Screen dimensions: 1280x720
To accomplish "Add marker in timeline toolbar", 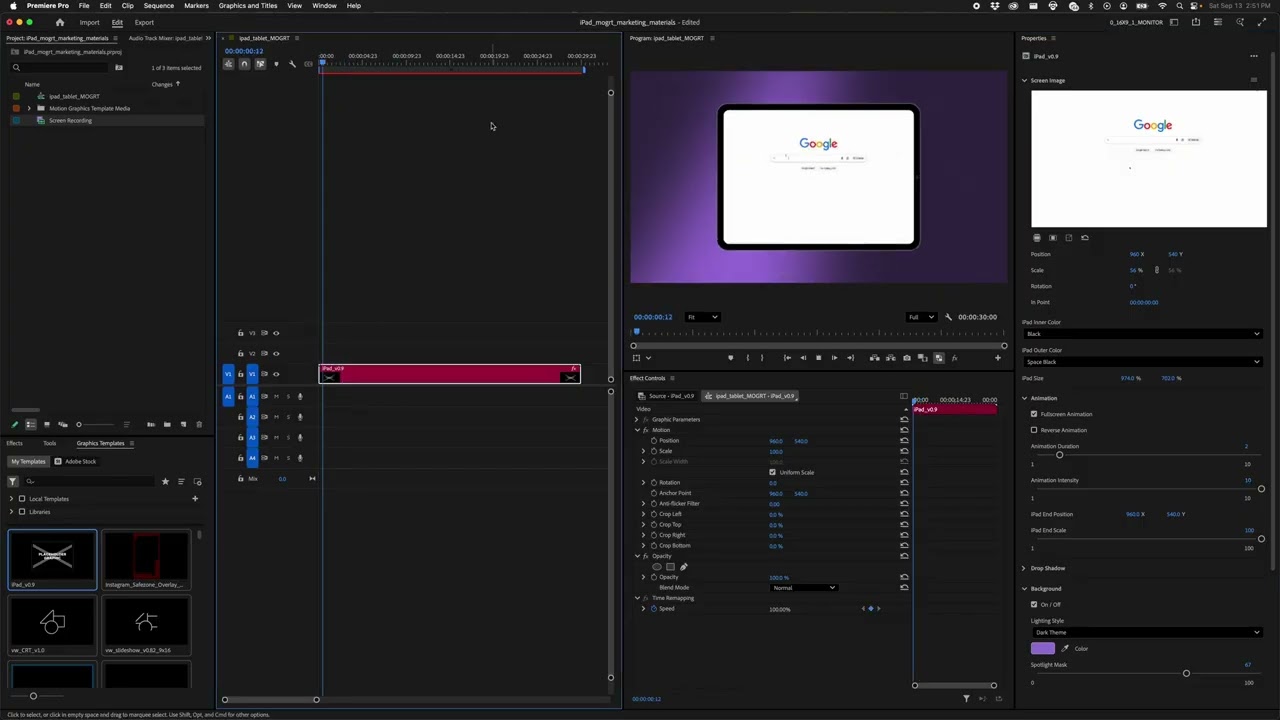I will tap(276, 64).
